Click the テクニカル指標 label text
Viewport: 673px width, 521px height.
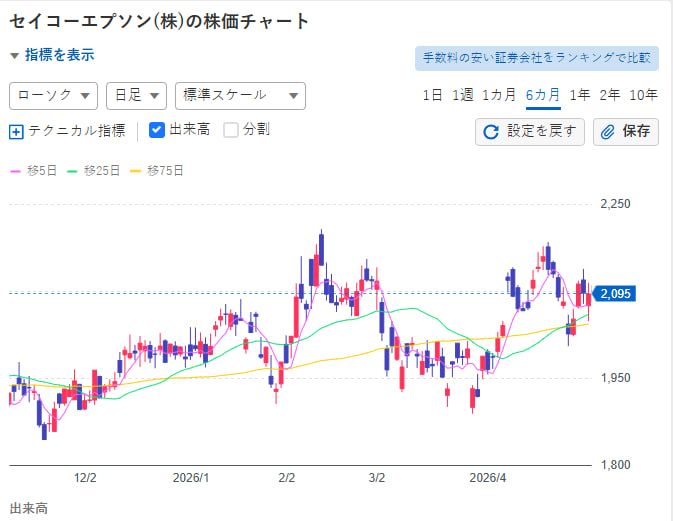point(77,131)
